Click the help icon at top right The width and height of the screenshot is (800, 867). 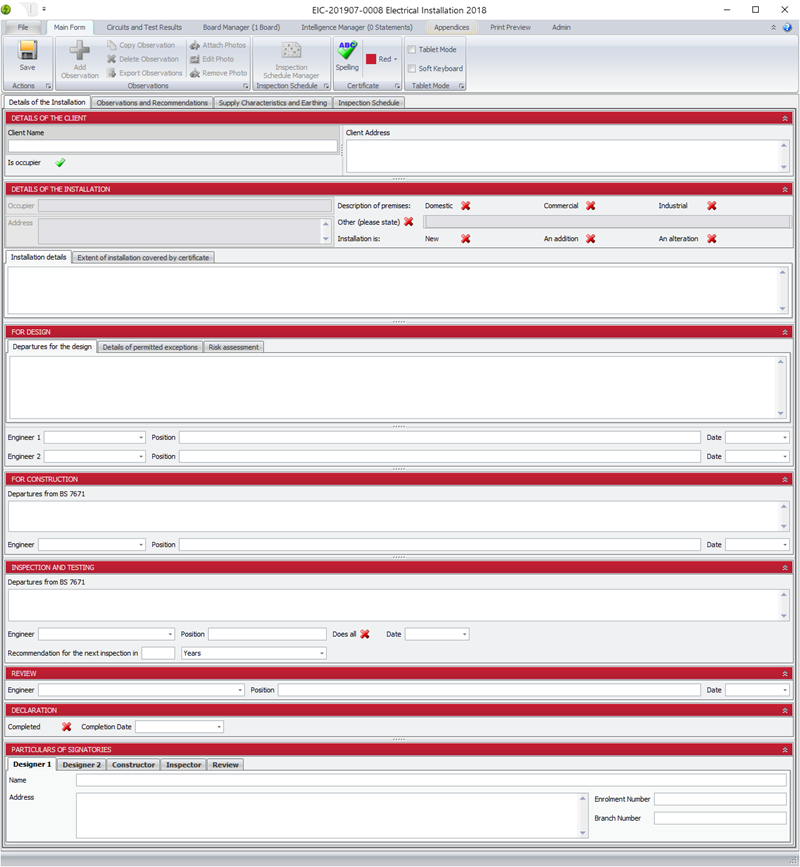(787, 27)
